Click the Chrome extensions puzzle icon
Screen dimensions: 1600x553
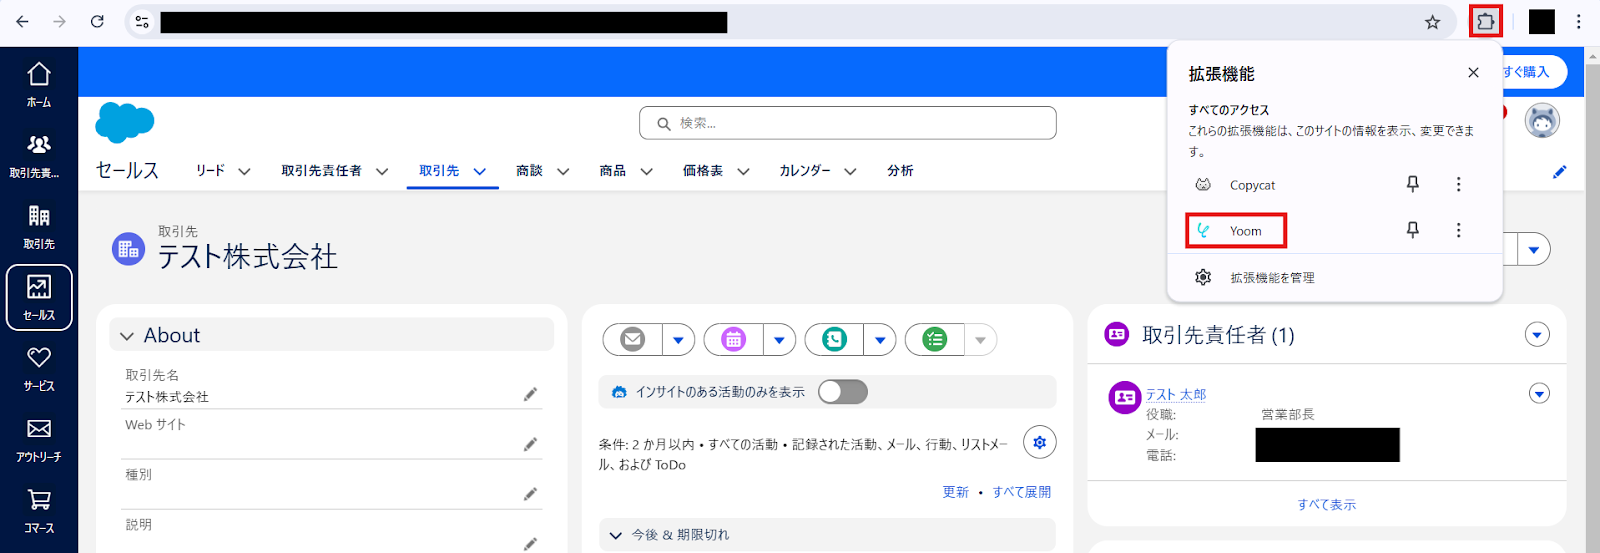(1485, 21)
